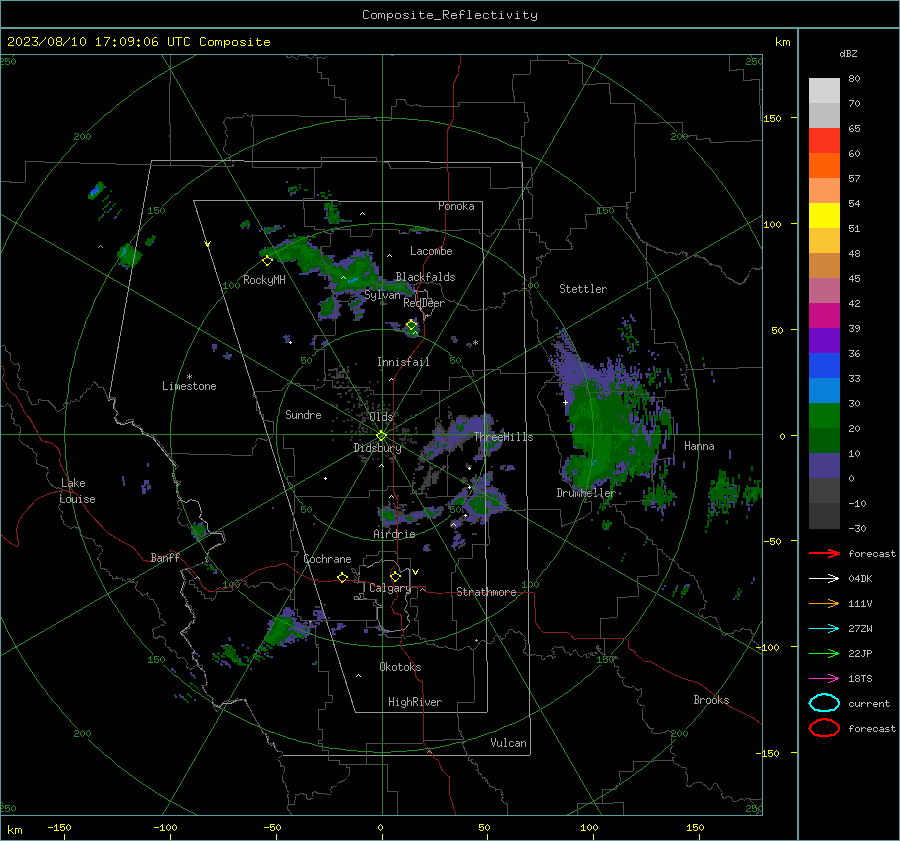Click yellow diamond marker above Calgary

395,576
